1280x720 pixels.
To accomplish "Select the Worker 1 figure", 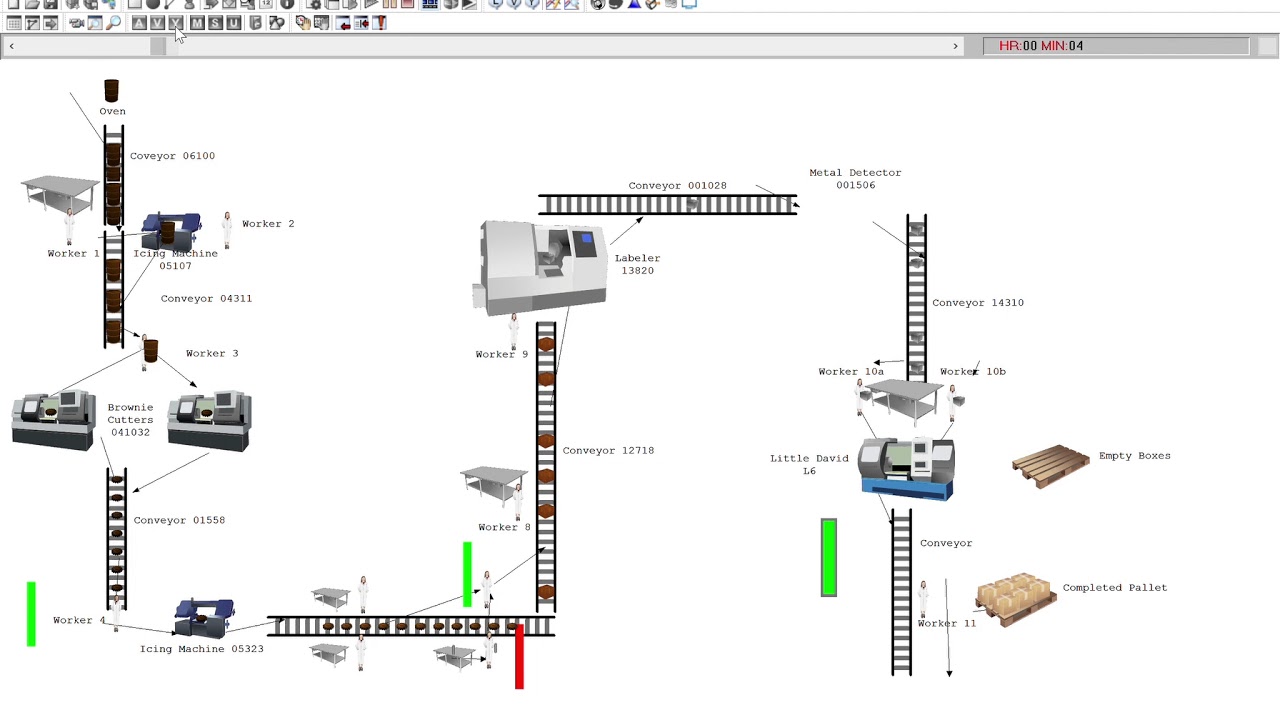I will (69, 228).
